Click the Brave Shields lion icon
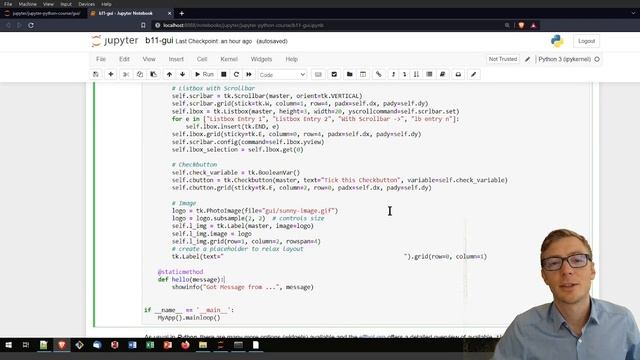 click(521, 25)
